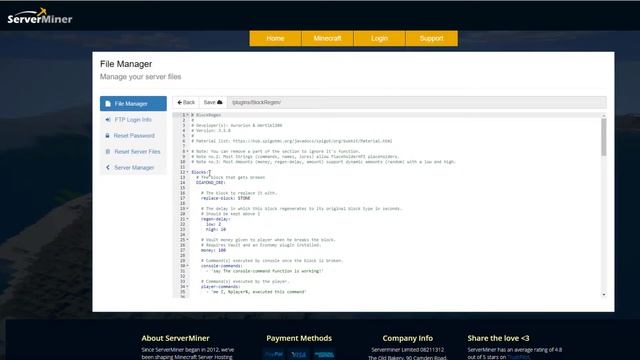
Task: Open the Login menu item
Action: (379, 38)
